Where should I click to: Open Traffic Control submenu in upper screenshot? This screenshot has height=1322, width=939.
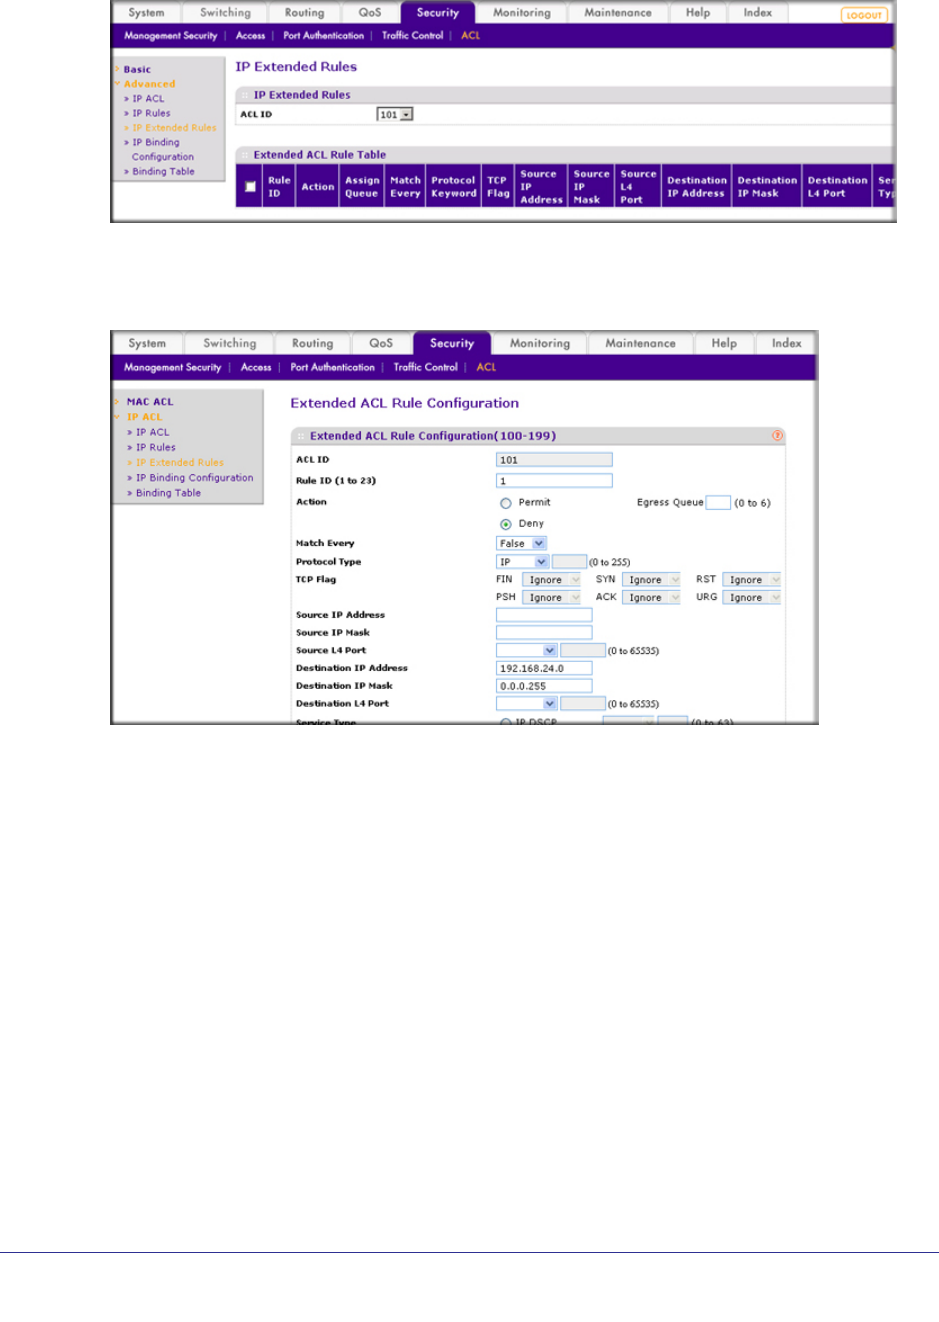412,36
